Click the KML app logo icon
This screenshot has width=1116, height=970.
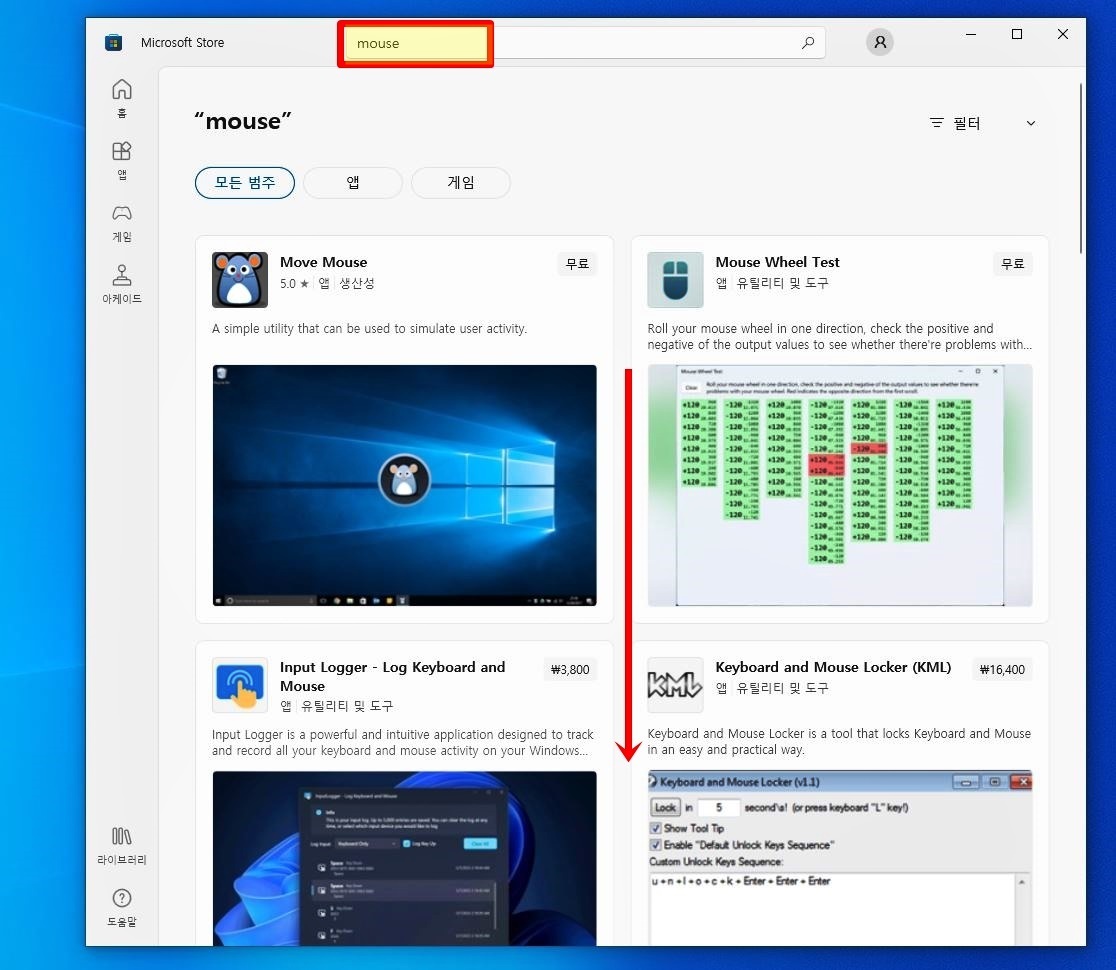coord(675,685)
